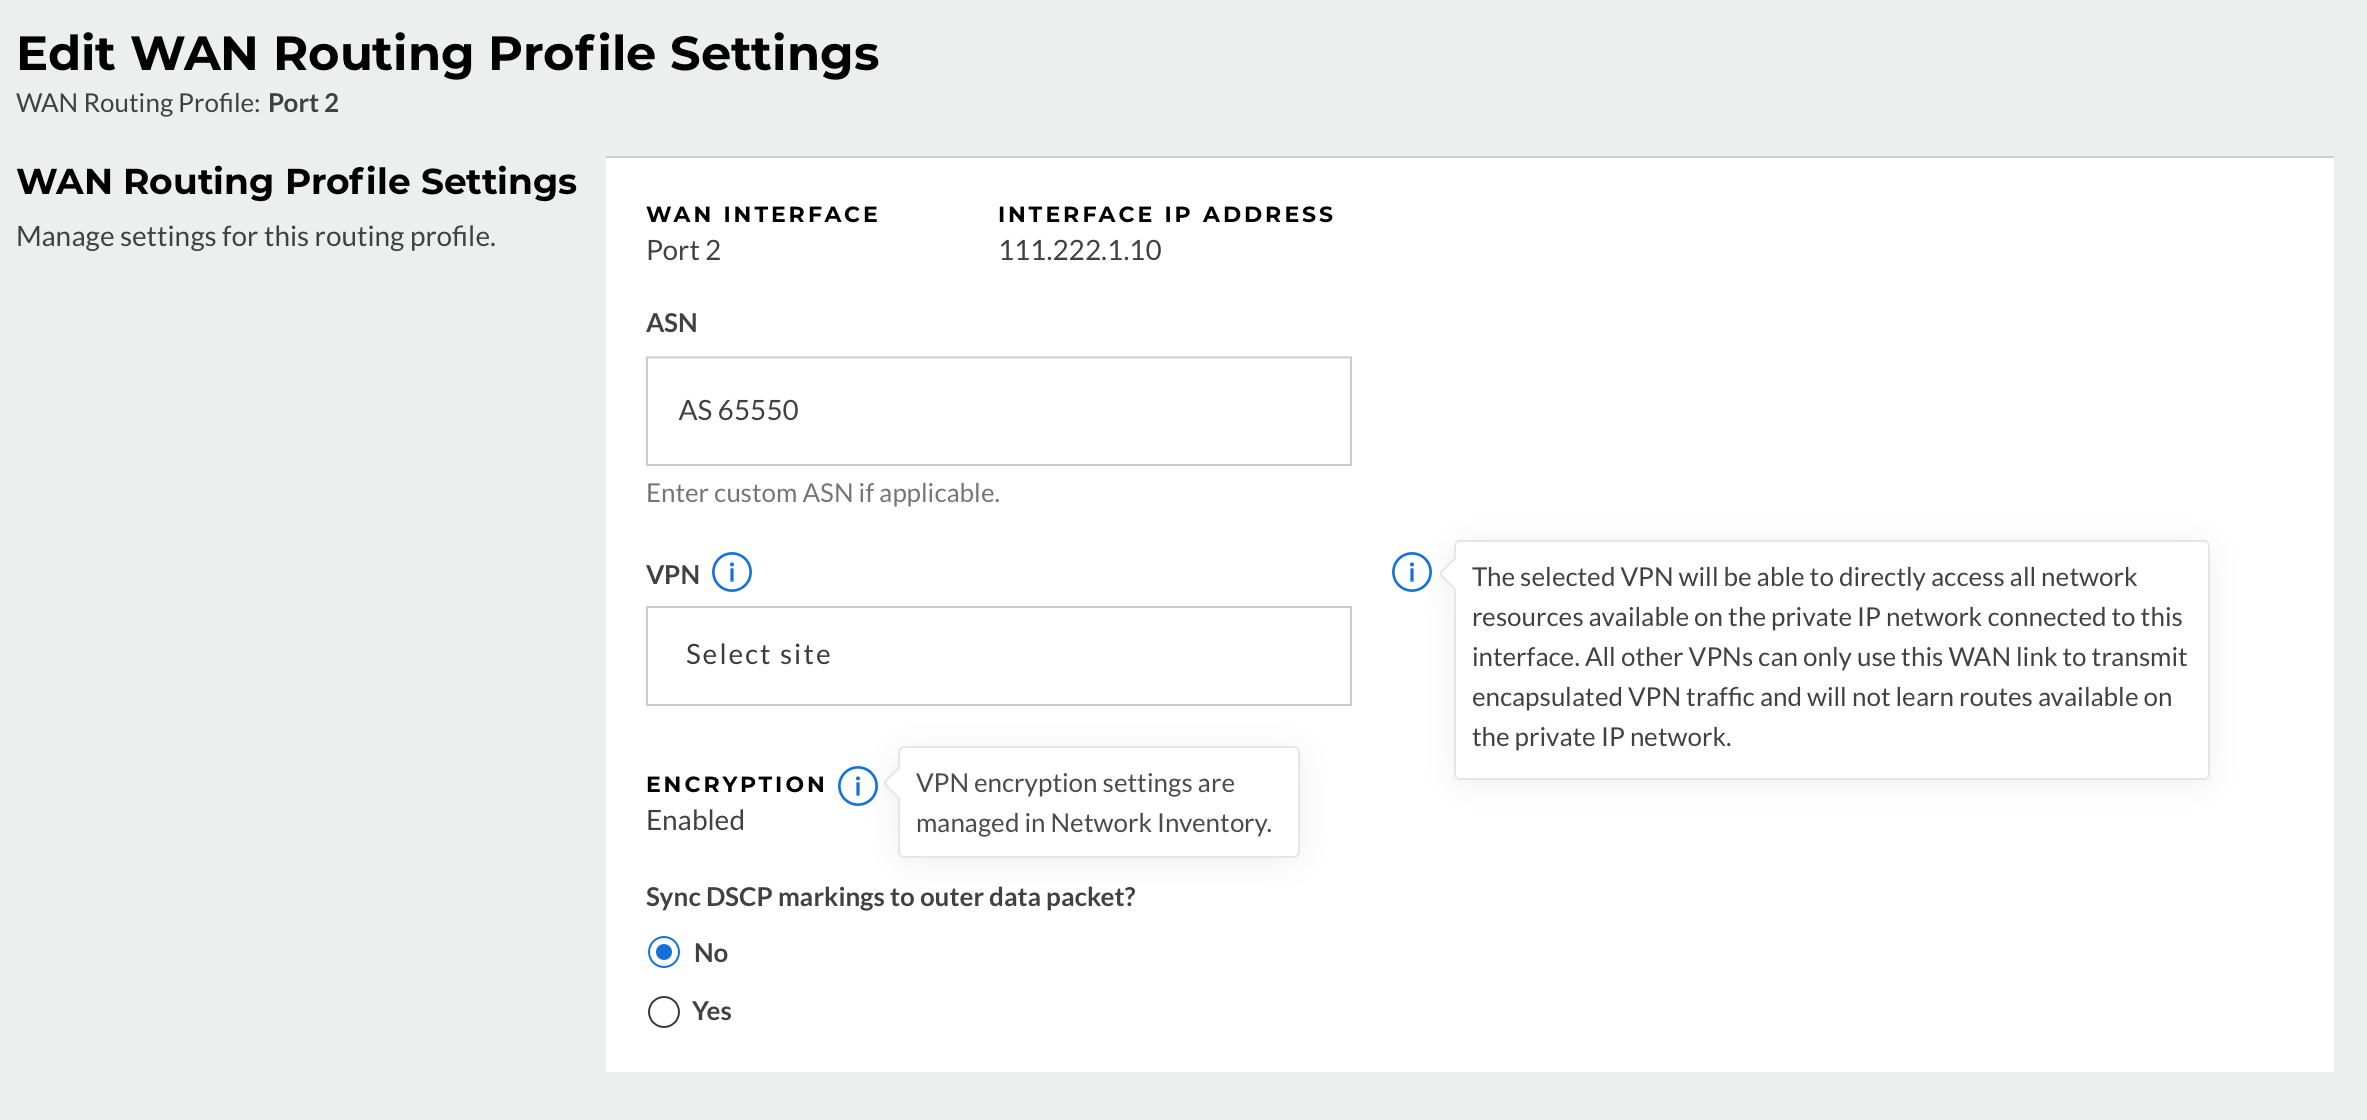Viewport: 2367px width, 1120px height.
Task: Open the VPN Select site dropdown
Action: click(x=998, y=656)
